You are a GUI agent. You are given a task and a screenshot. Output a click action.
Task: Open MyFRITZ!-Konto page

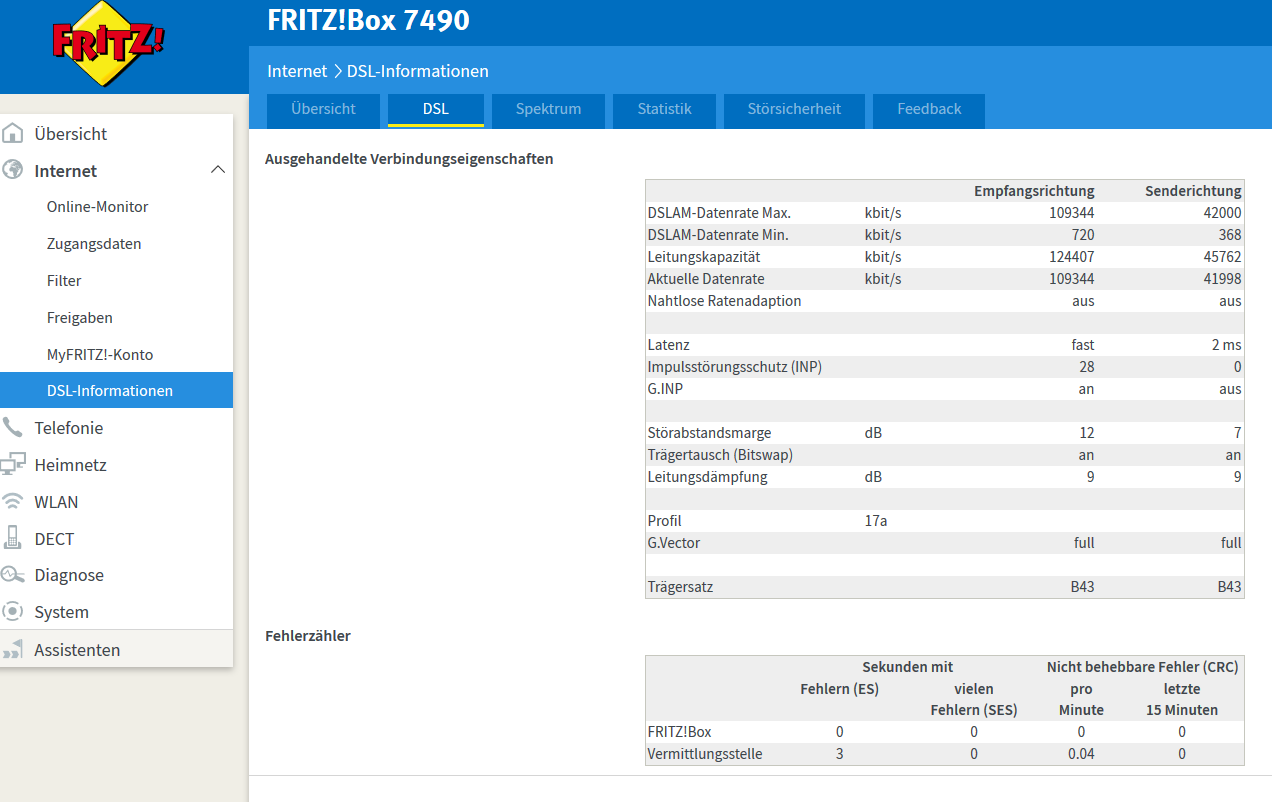point(100,354)
